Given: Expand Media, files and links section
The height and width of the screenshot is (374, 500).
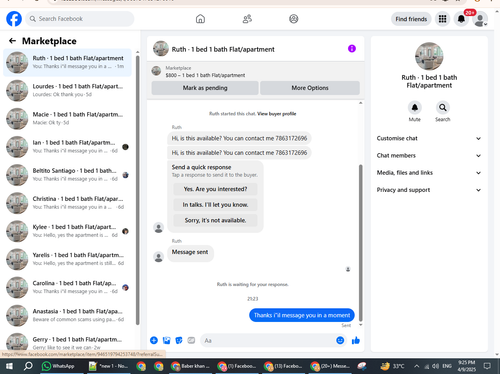Looking at the screenshot, I should click(x=429, y=173).
